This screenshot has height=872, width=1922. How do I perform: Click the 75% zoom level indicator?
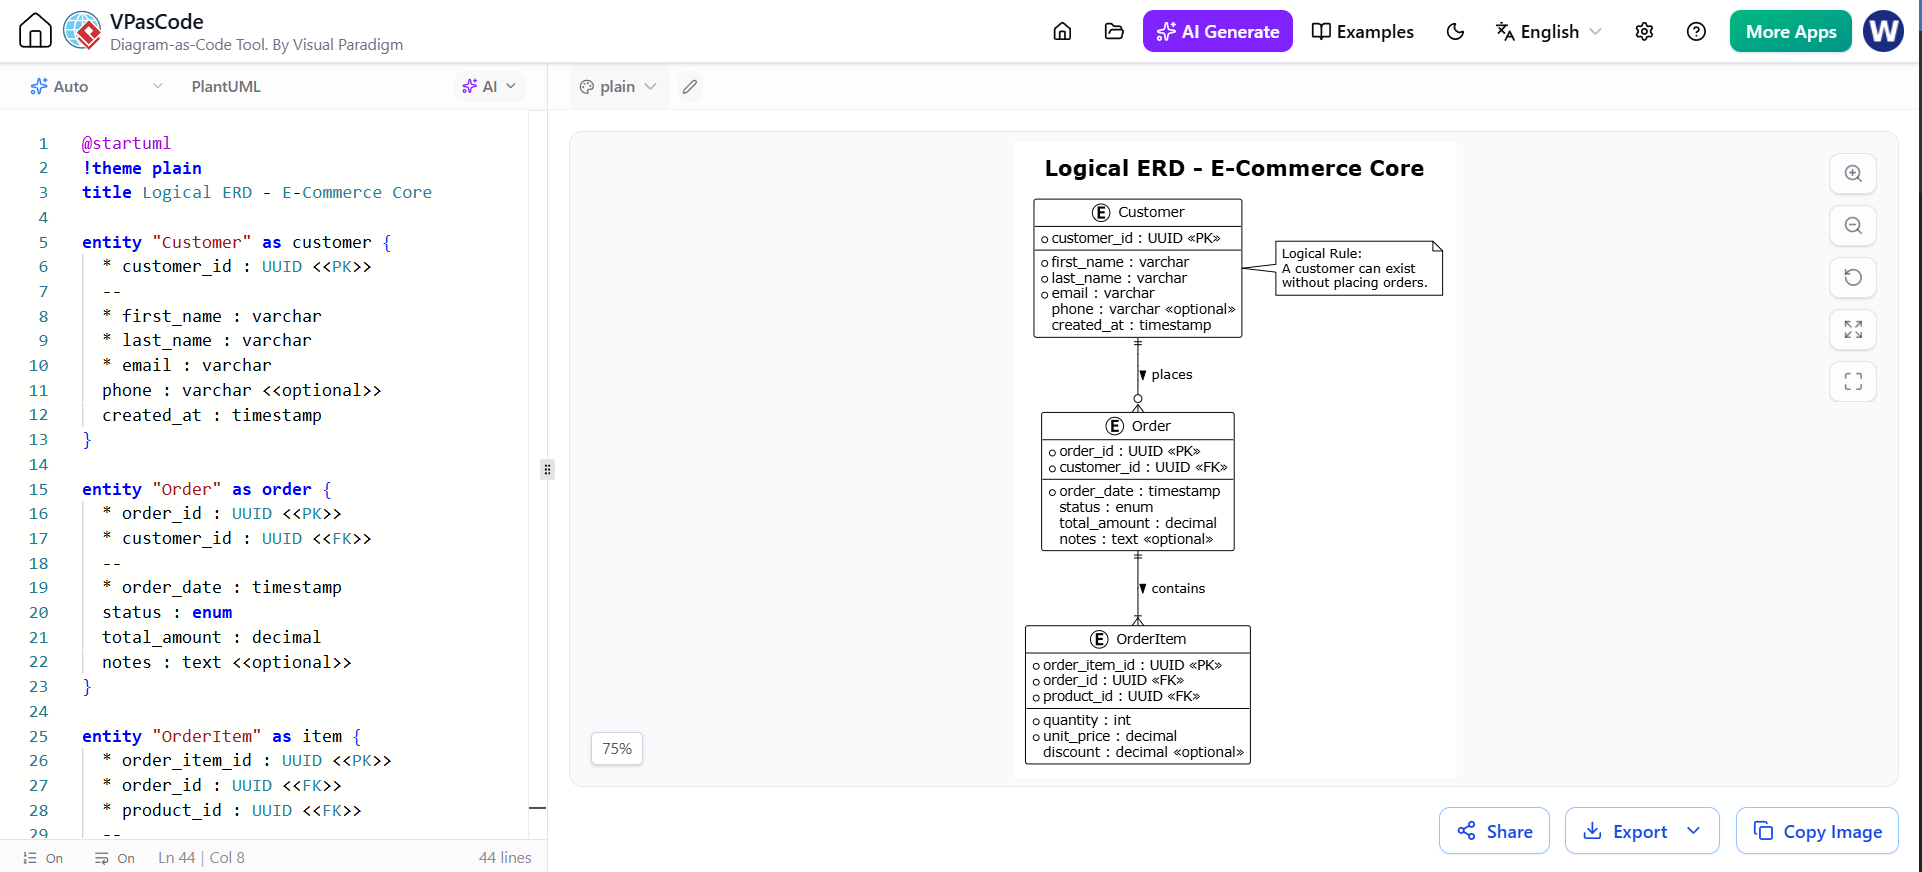(x=617, y=748)
